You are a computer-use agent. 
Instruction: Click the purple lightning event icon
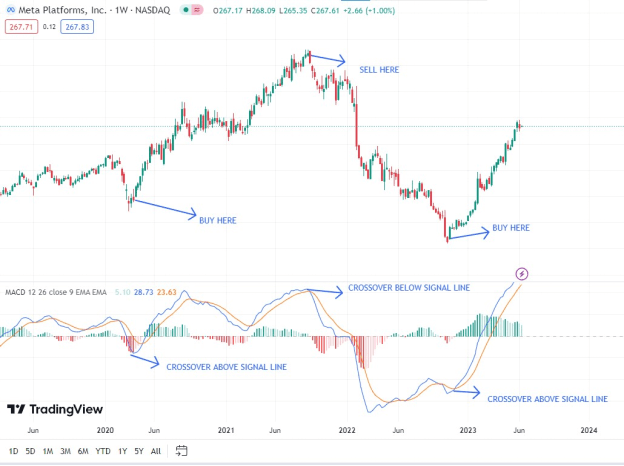(522, 274)
